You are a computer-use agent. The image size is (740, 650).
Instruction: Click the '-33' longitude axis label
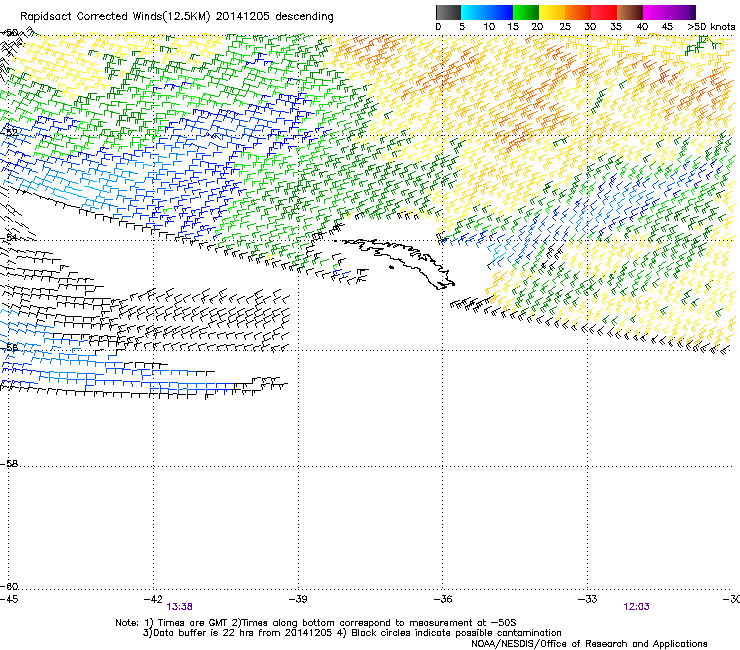(587, 599)
